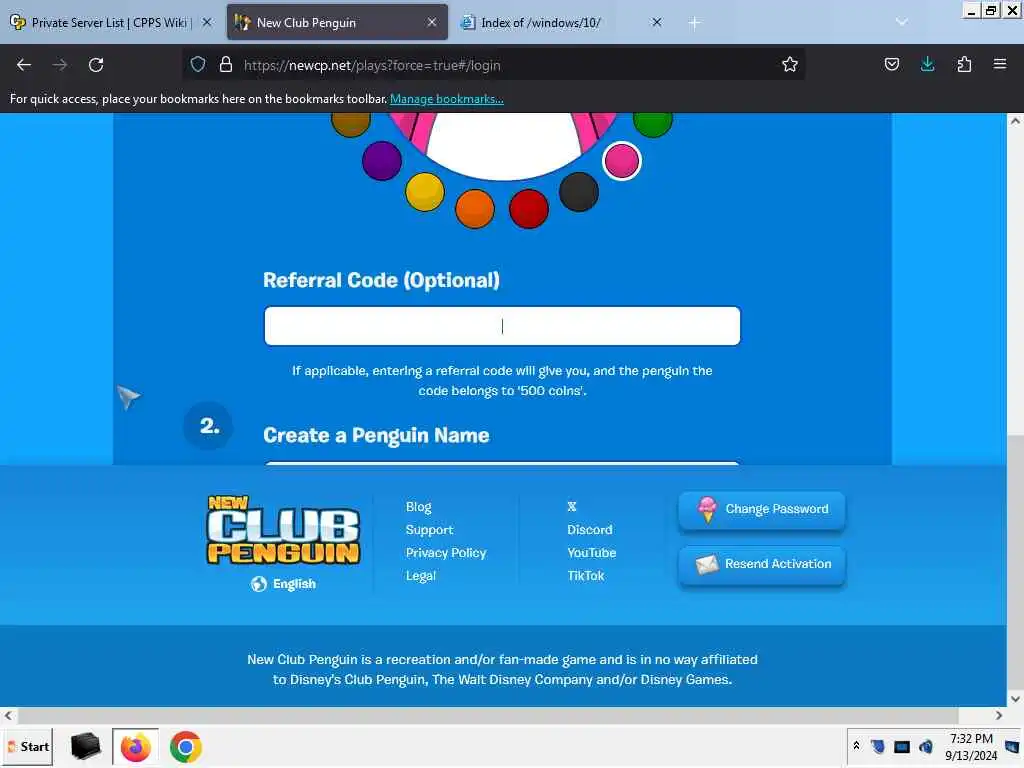Switch to Firefox in the taskbar

(135, 746)
